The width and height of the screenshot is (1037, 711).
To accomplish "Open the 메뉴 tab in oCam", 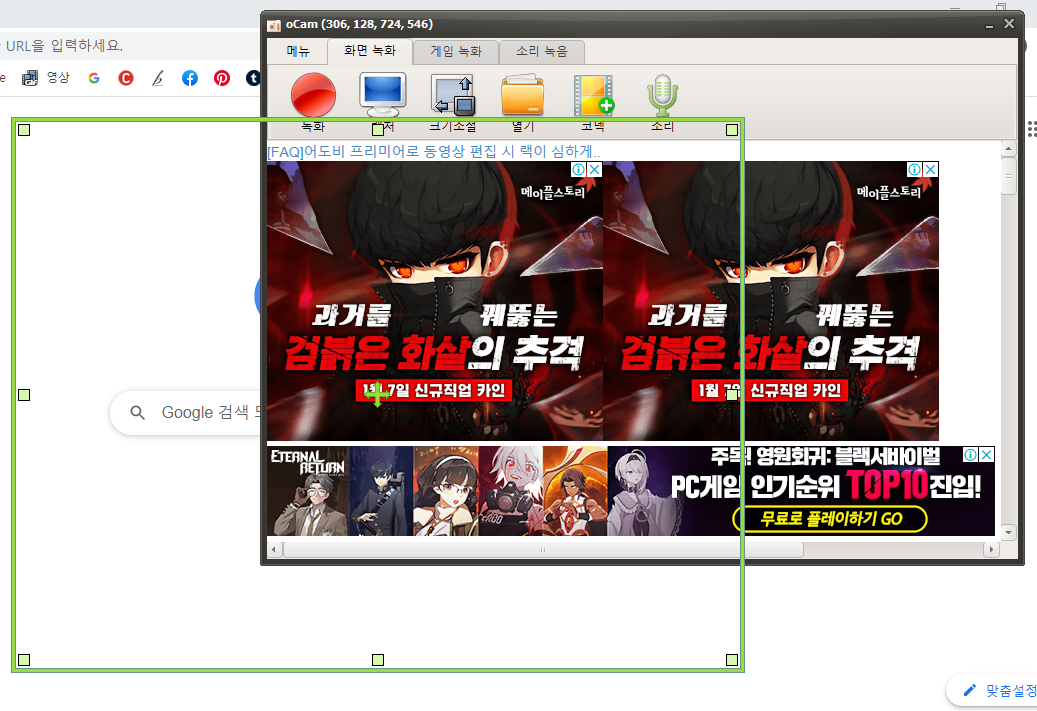I will point(298,51).
